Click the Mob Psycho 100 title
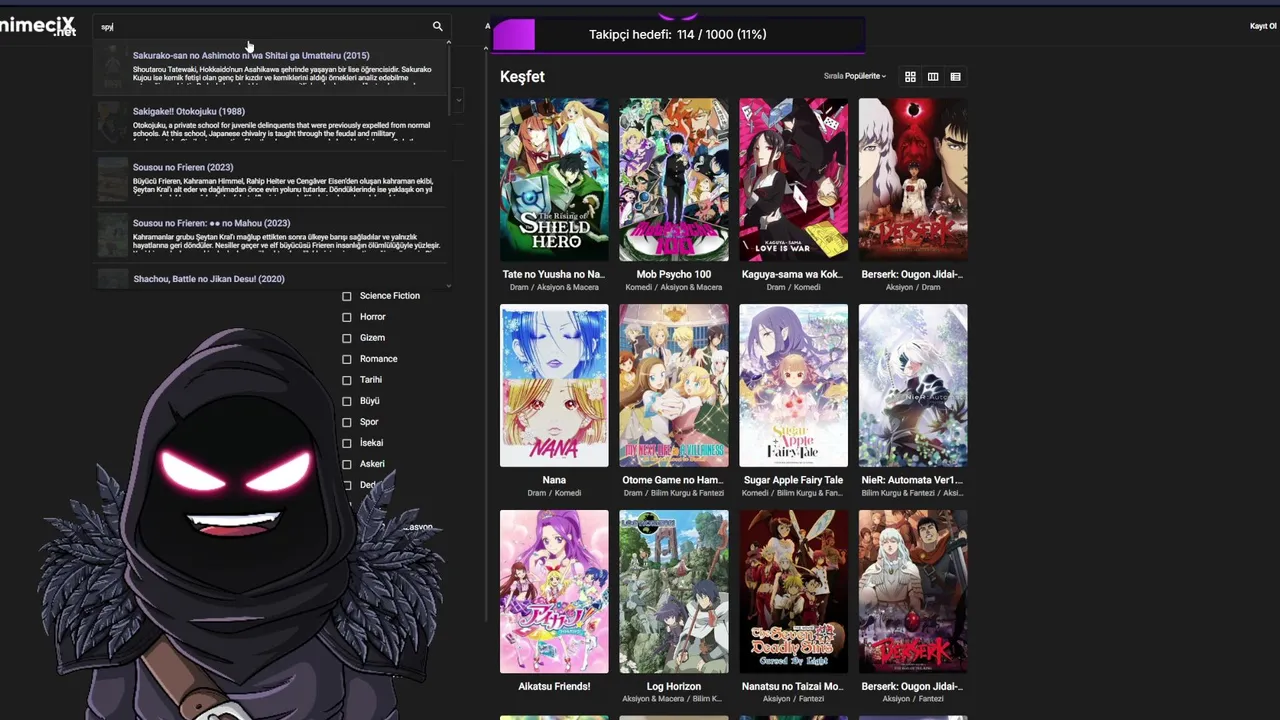Screen dimensions: 1280x720 tap(674, 274)
